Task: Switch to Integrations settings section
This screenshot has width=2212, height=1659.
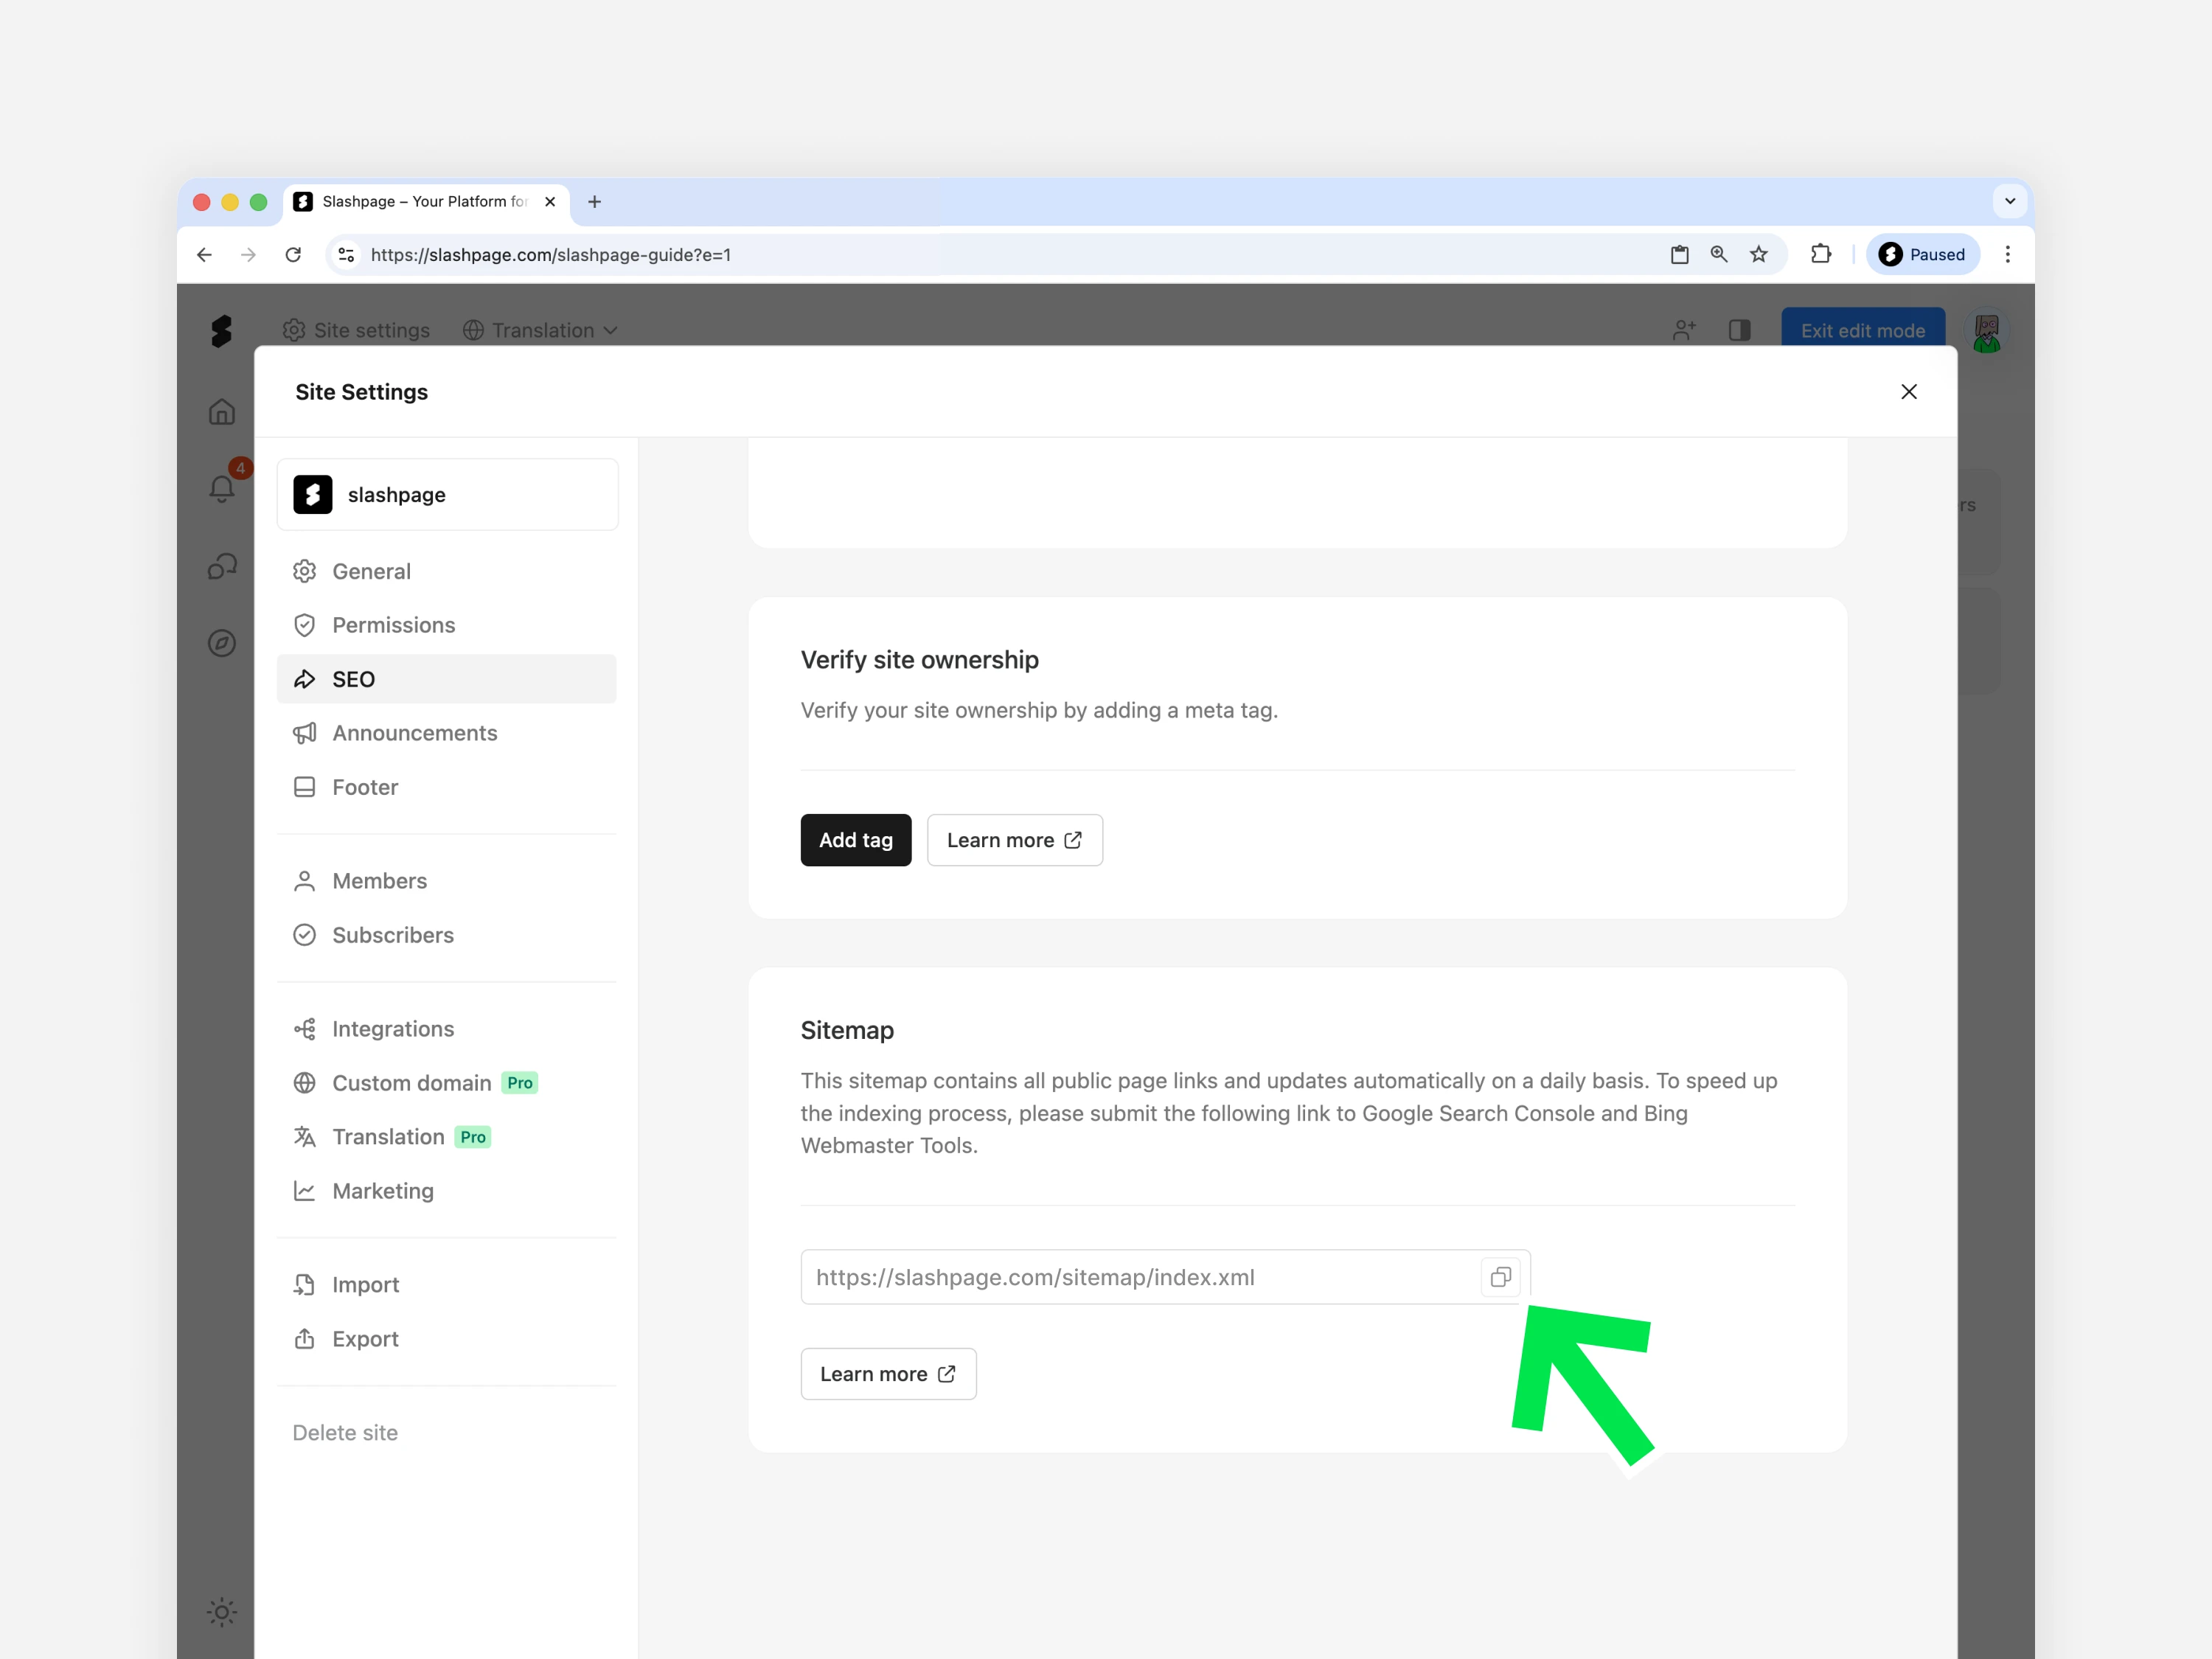Action: tap(392, 1029)
